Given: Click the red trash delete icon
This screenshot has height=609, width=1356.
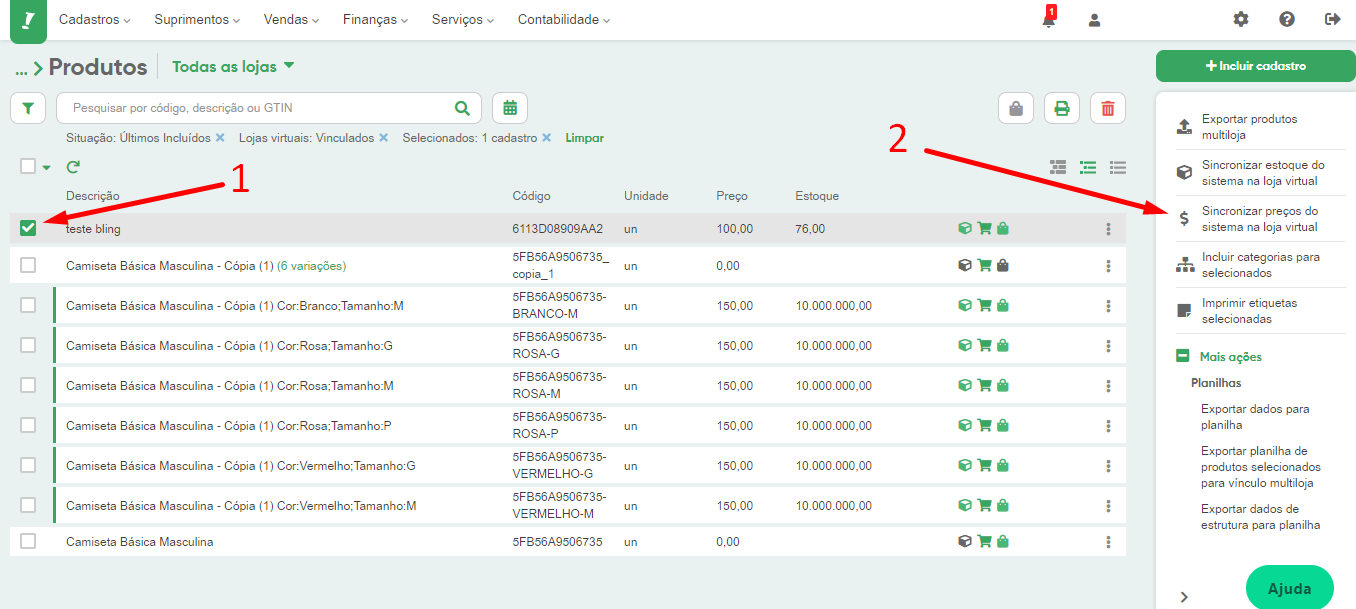Looking at the screenshot, I should point(1107,108).
